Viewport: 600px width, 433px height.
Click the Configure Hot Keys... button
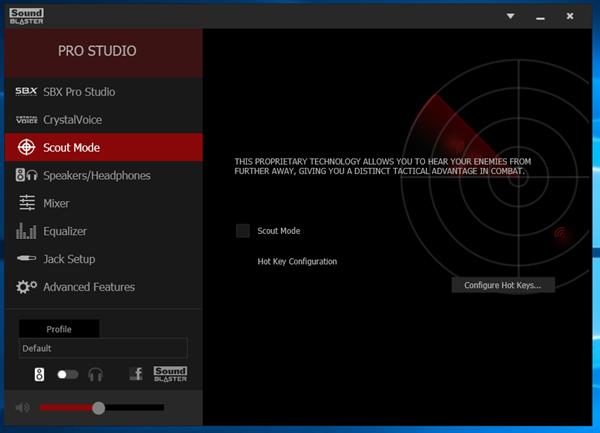coord(503,285)
